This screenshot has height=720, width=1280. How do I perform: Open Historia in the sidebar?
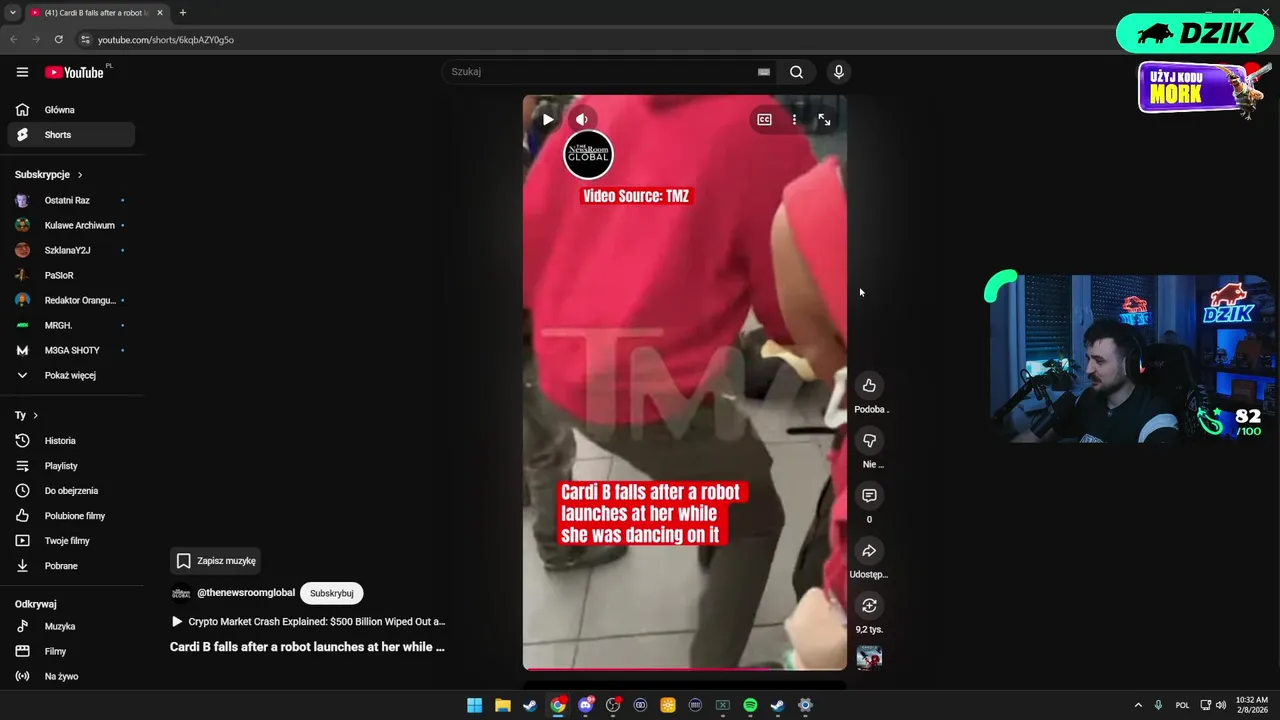(71, 440)
